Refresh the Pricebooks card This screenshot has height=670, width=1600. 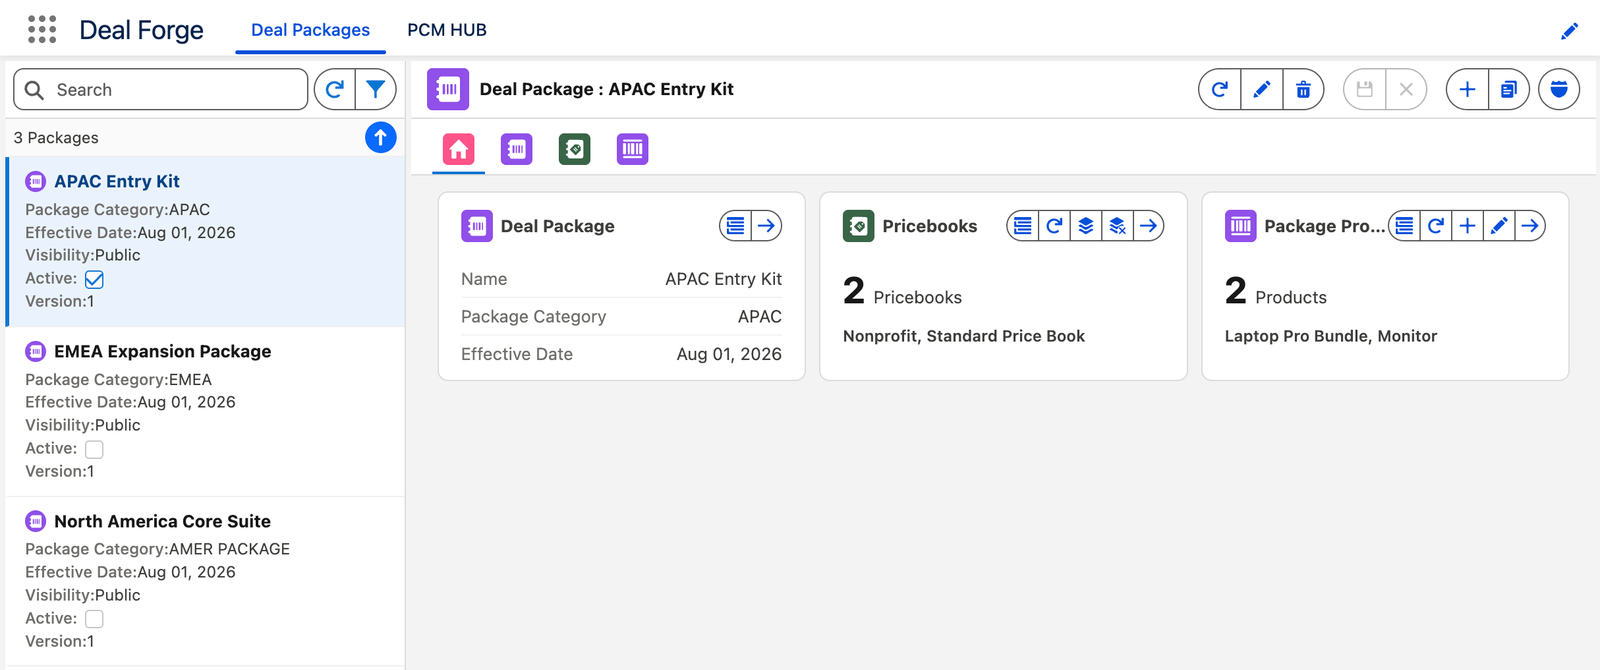1054,226
